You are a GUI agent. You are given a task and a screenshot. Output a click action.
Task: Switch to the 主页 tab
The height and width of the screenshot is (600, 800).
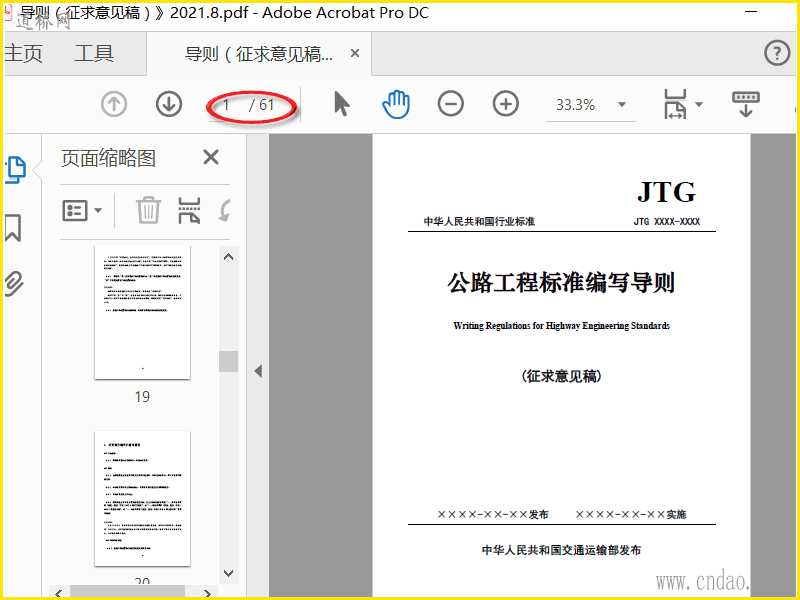pyautogui.click(x=23, y=54)
